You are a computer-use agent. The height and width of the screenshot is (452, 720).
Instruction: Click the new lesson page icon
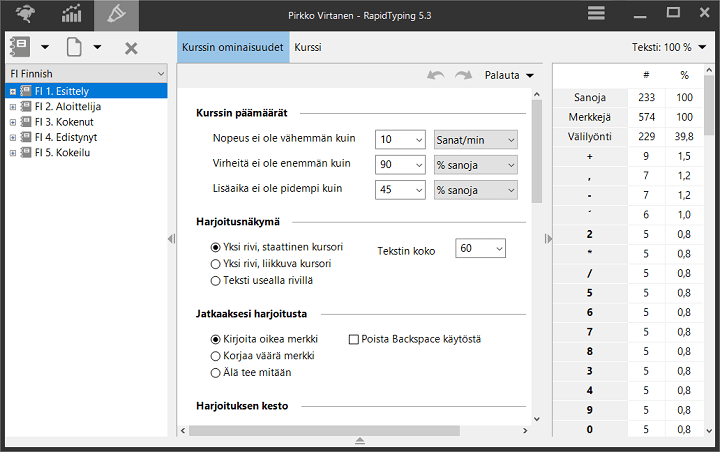pyautogui.click(x=74, y=47)
